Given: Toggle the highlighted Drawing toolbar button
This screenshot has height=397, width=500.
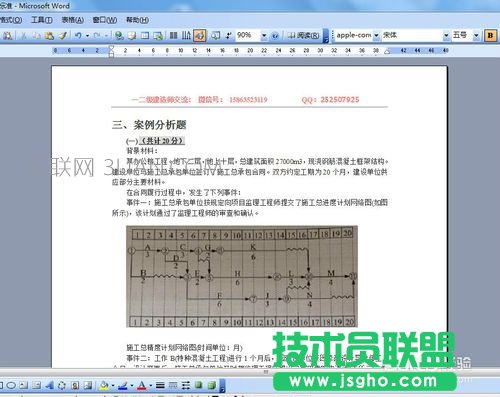Looking at the screenshot, I should point(200,35).
